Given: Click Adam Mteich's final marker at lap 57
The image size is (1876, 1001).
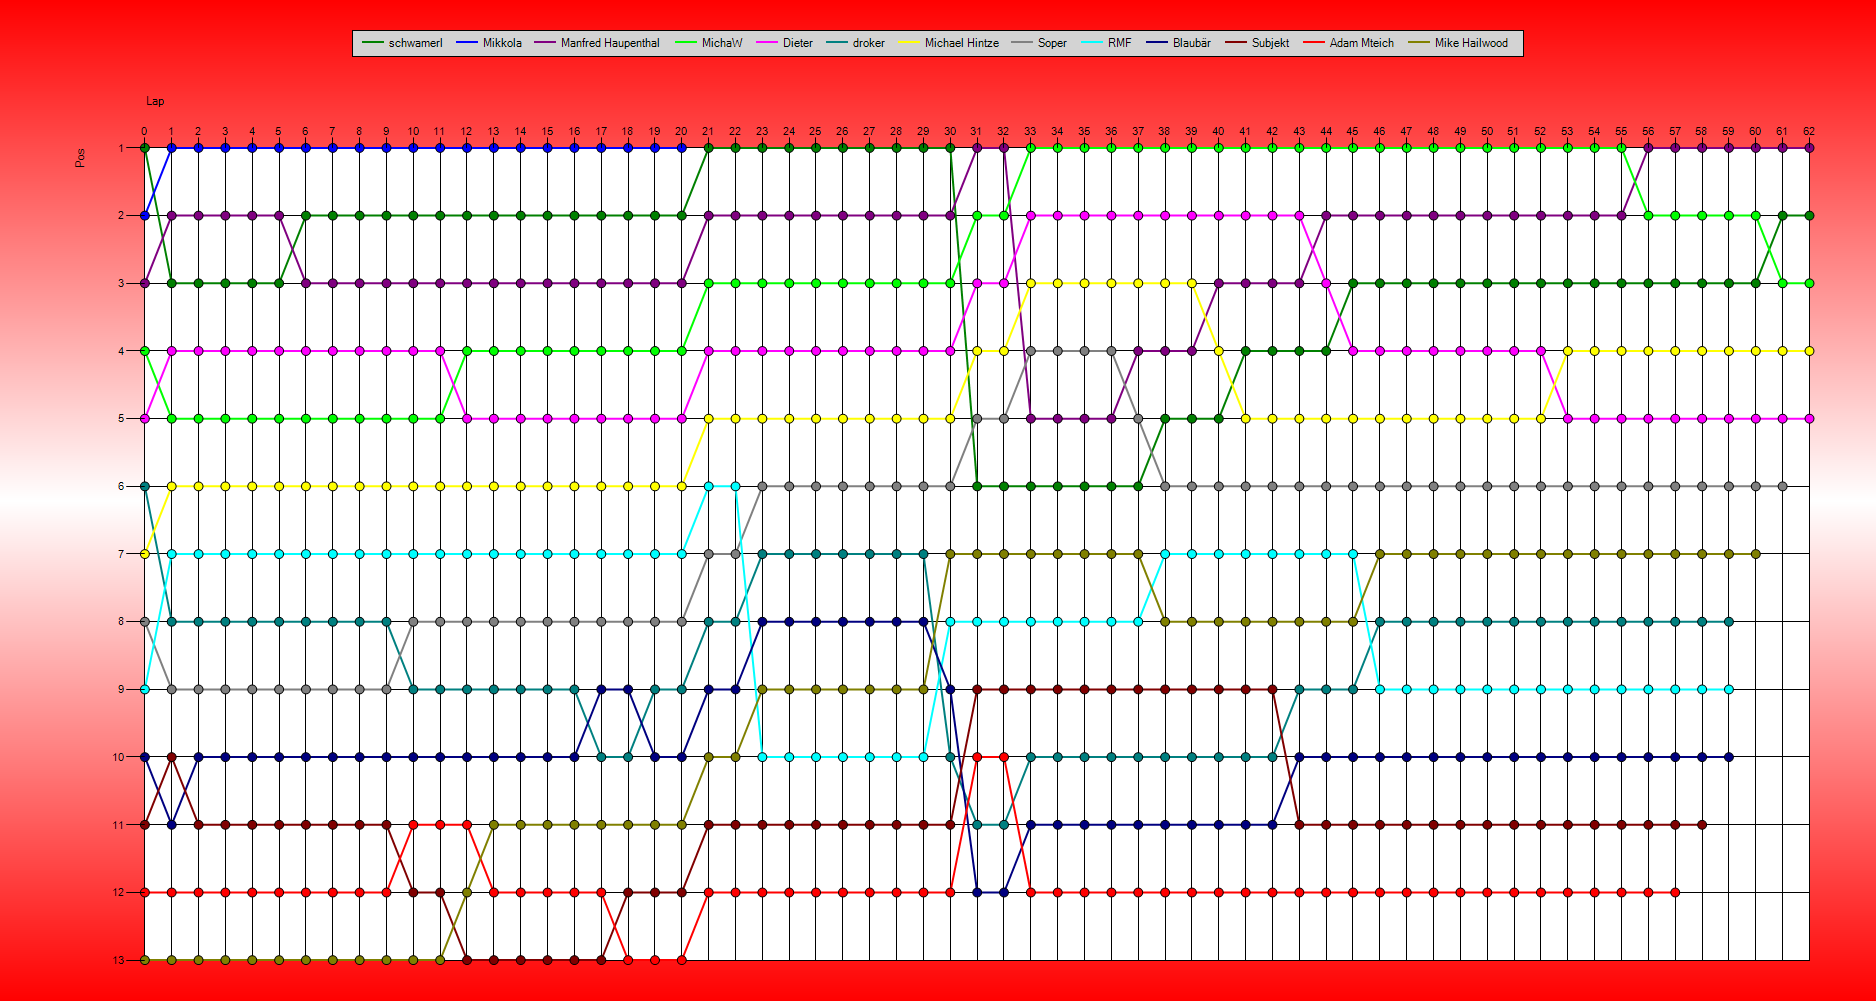Looking at the screenshot, I should (1675, 892).
